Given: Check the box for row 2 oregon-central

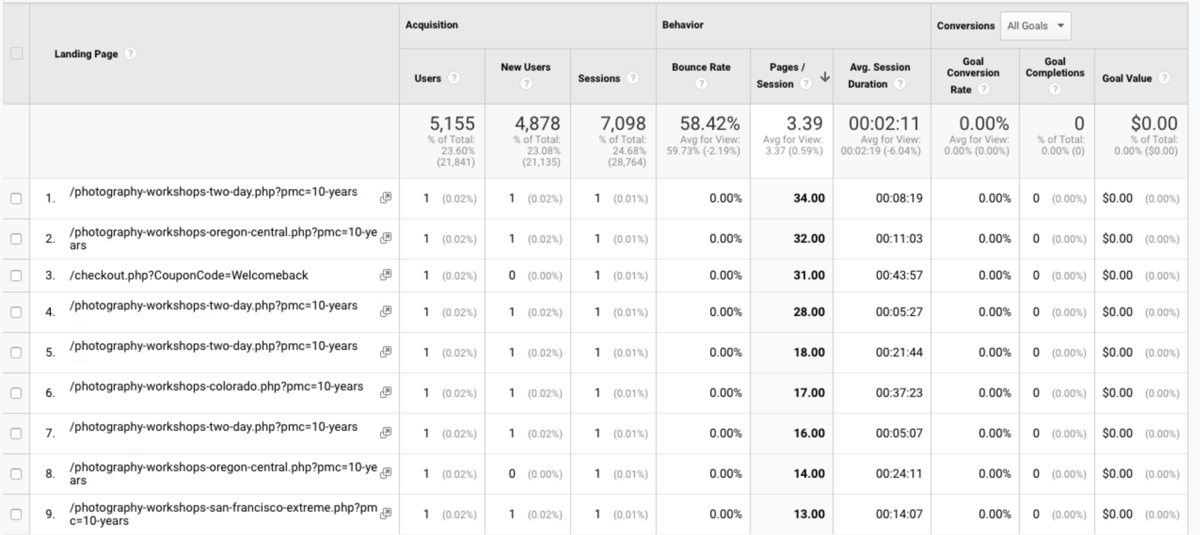Looking at the screenshot, I should (x=16, y=239).
